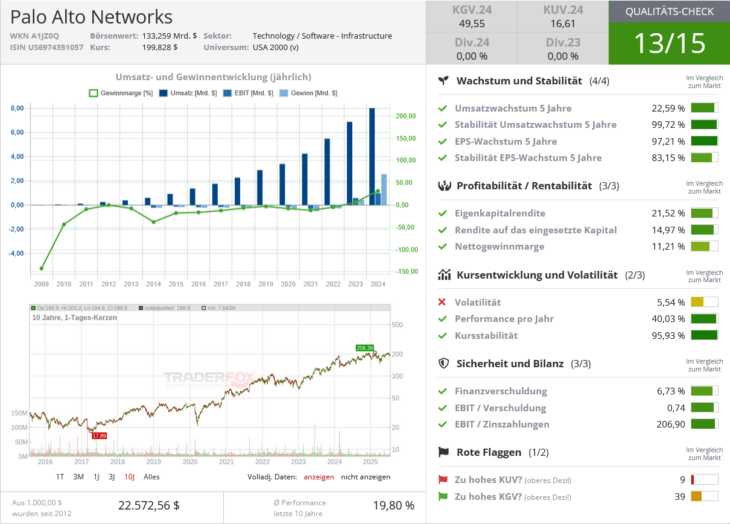Click the Kurs 199,828 $ value
730x524 pixels.
[160, 47]
